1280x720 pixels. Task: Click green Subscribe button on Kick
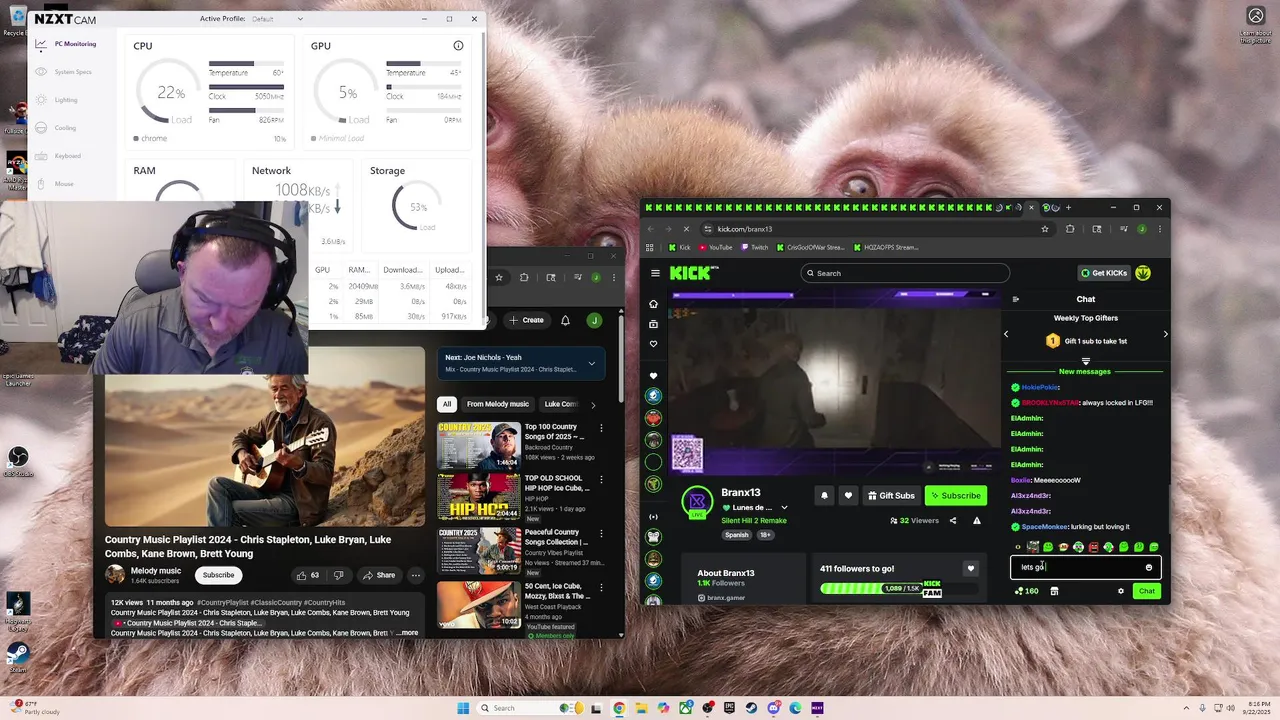955,495
